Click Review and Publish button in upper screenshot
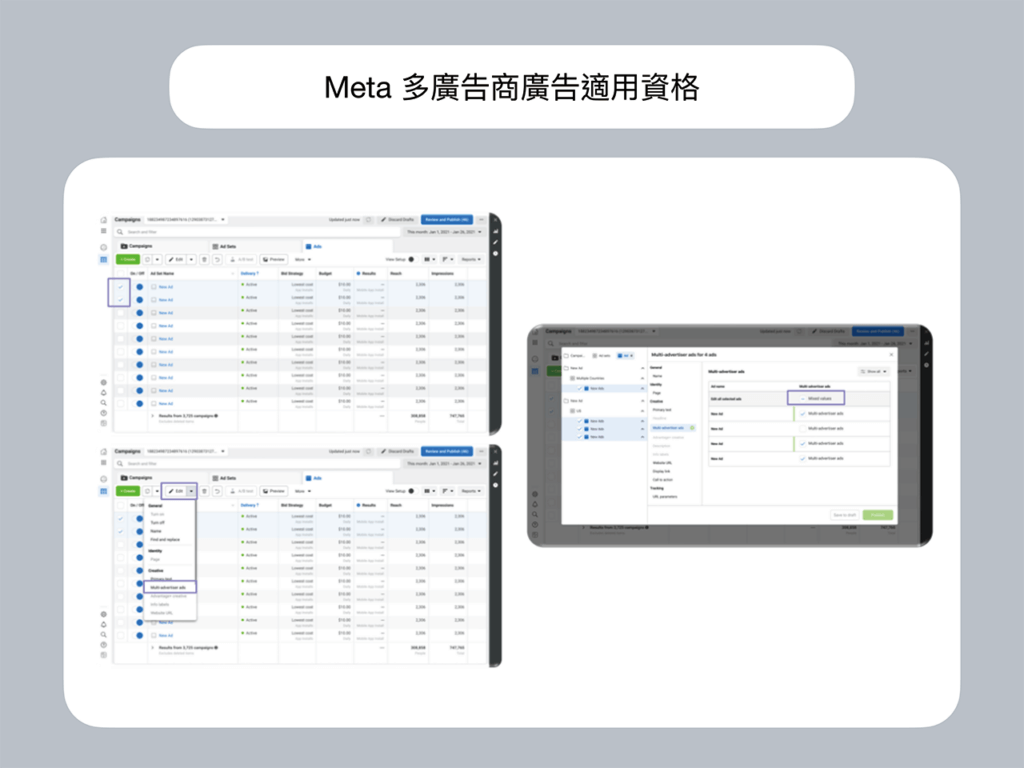Screen dimensions: 1024x768 pos(447,219)
